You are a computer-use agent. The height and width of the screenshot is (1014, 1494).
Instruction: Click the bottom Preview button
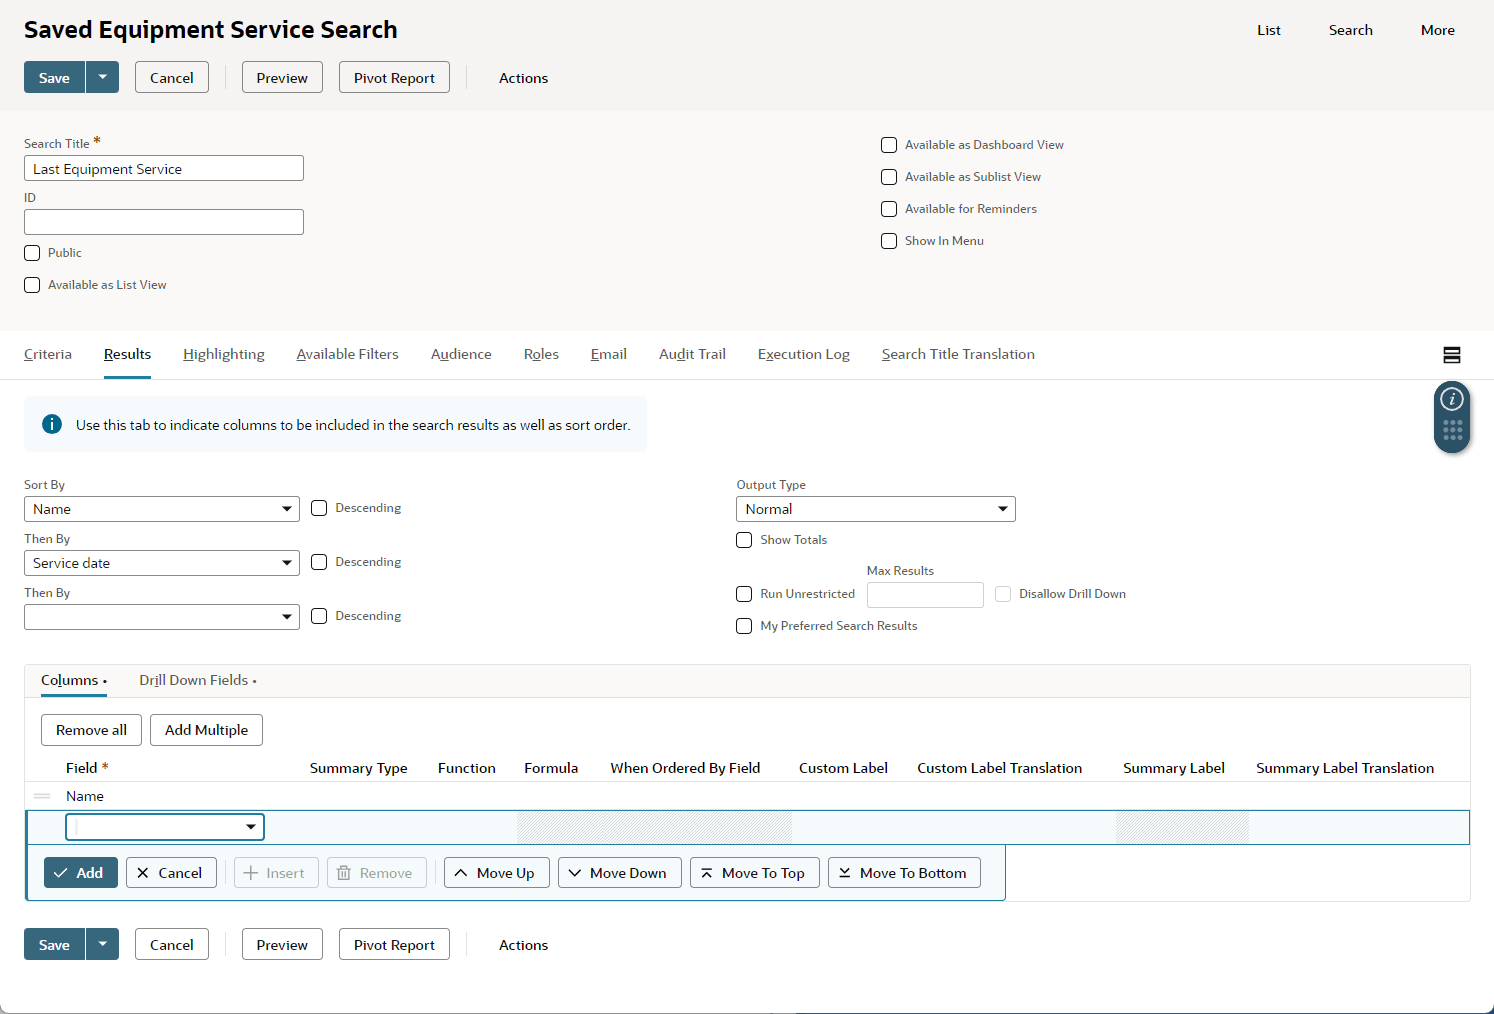(282, 944)
